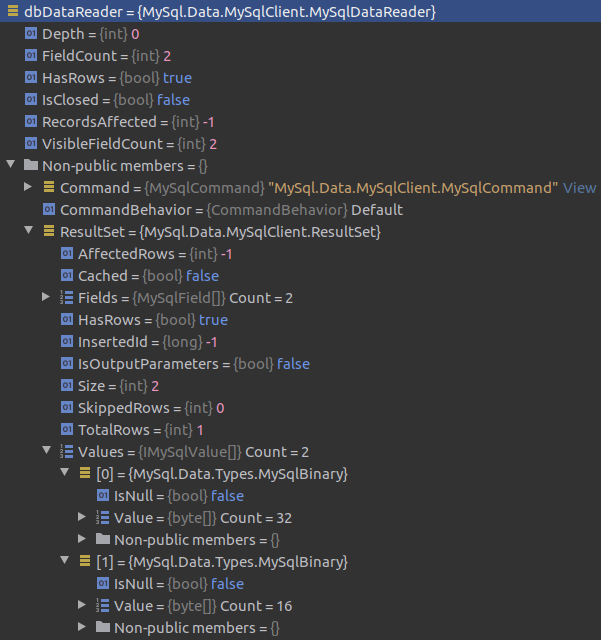Click the field icon next to VisibleFieldCount

pos(31,143)
